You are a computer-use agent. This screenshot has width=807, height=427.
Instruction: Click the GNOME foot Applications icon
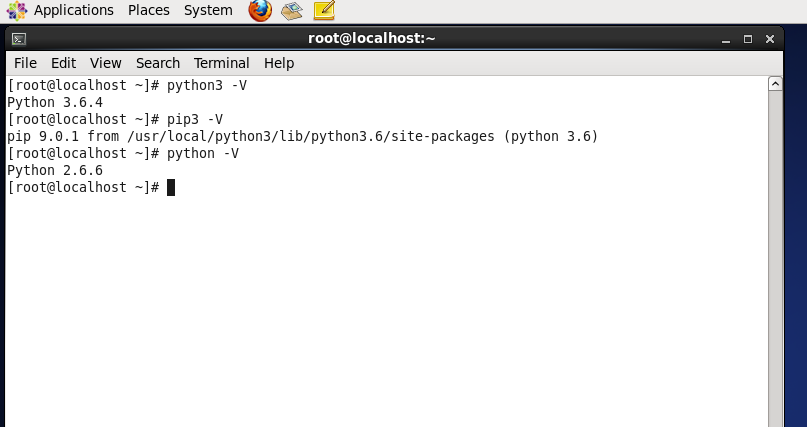[16, 10]
